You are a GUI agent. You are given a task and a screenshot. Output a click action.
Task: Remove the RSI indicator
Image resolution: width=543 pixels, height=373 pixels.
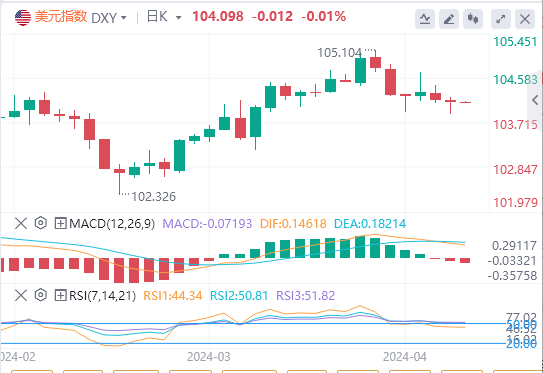point(21,295)
